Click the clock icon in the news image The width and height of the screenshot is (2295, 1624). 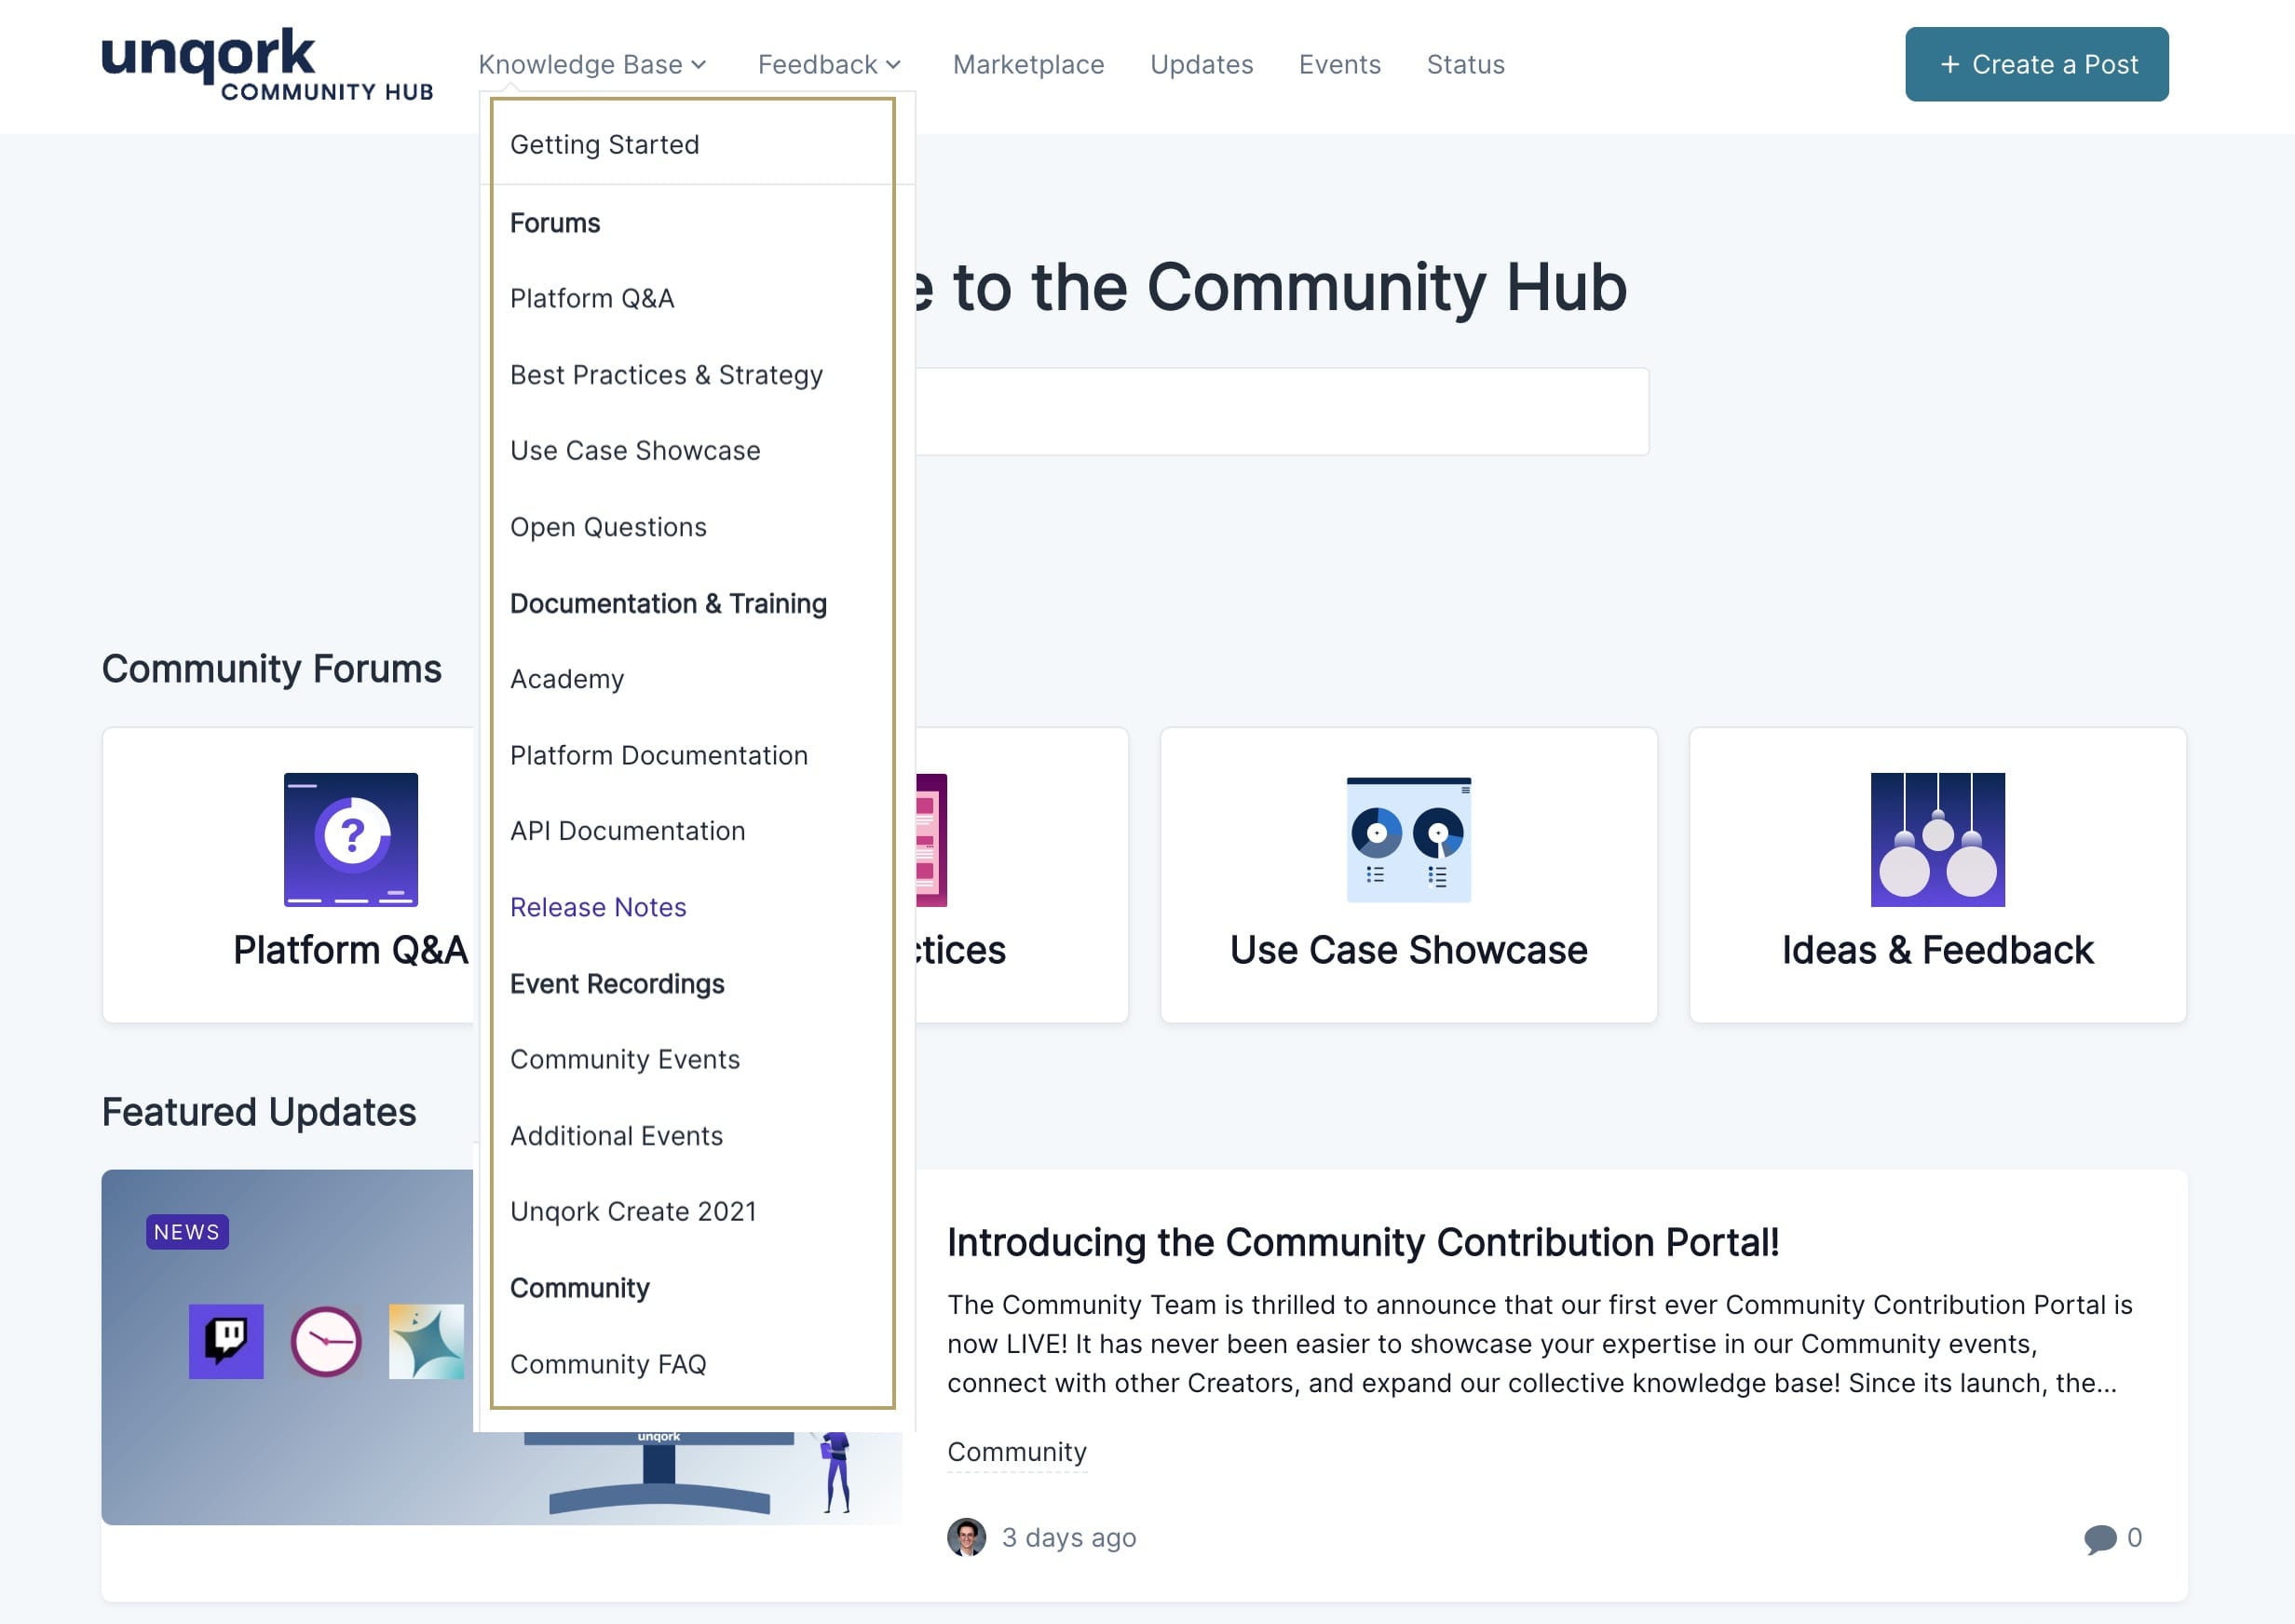tap(326, 1342)
